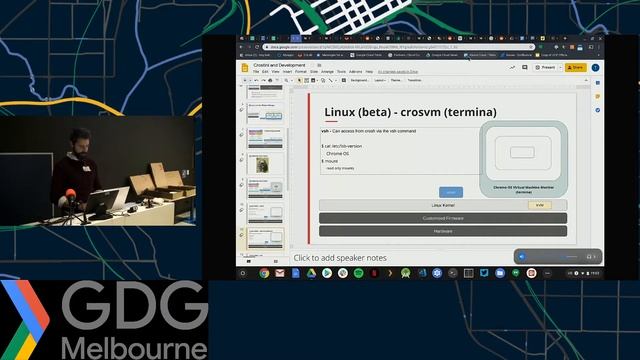
Task: Open Visual Studio Code from the shelf
Action: [421, 273]
